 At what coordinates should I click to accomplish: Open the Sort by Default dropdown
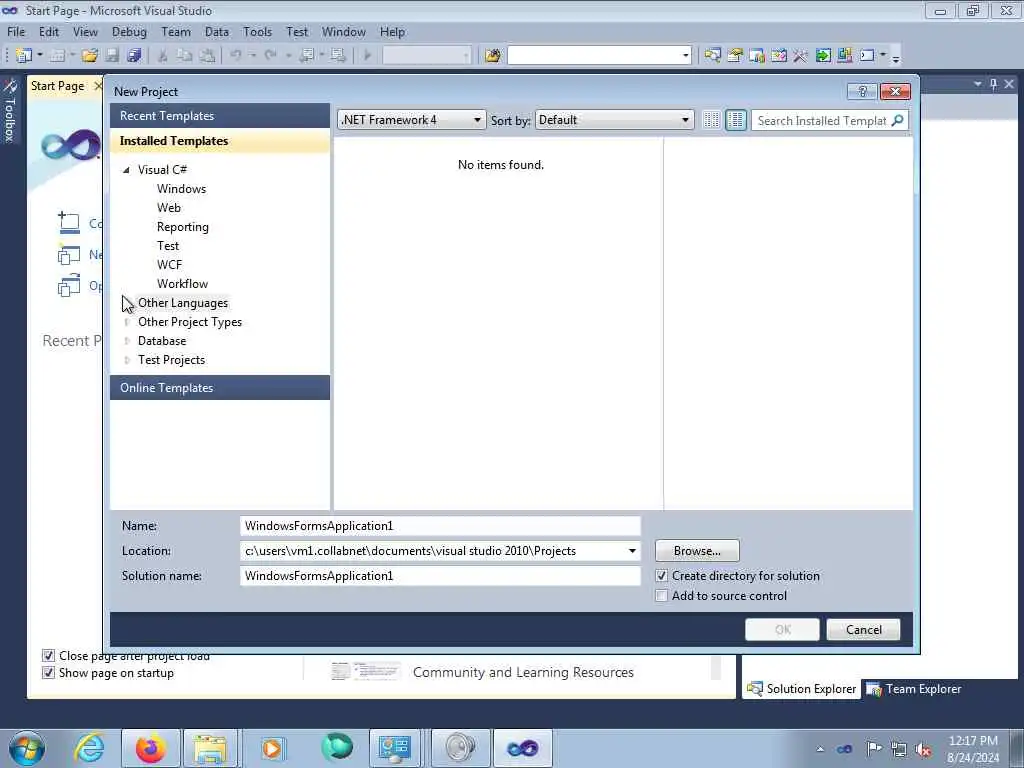pyautogui.click(x=614, y=120)
